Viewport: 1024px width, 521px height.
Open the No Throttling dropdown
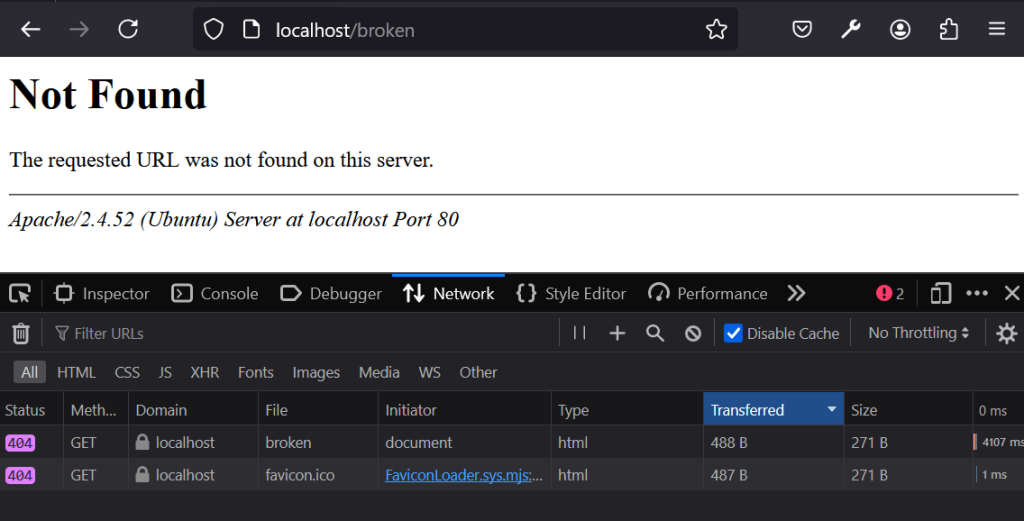point(918,333)
